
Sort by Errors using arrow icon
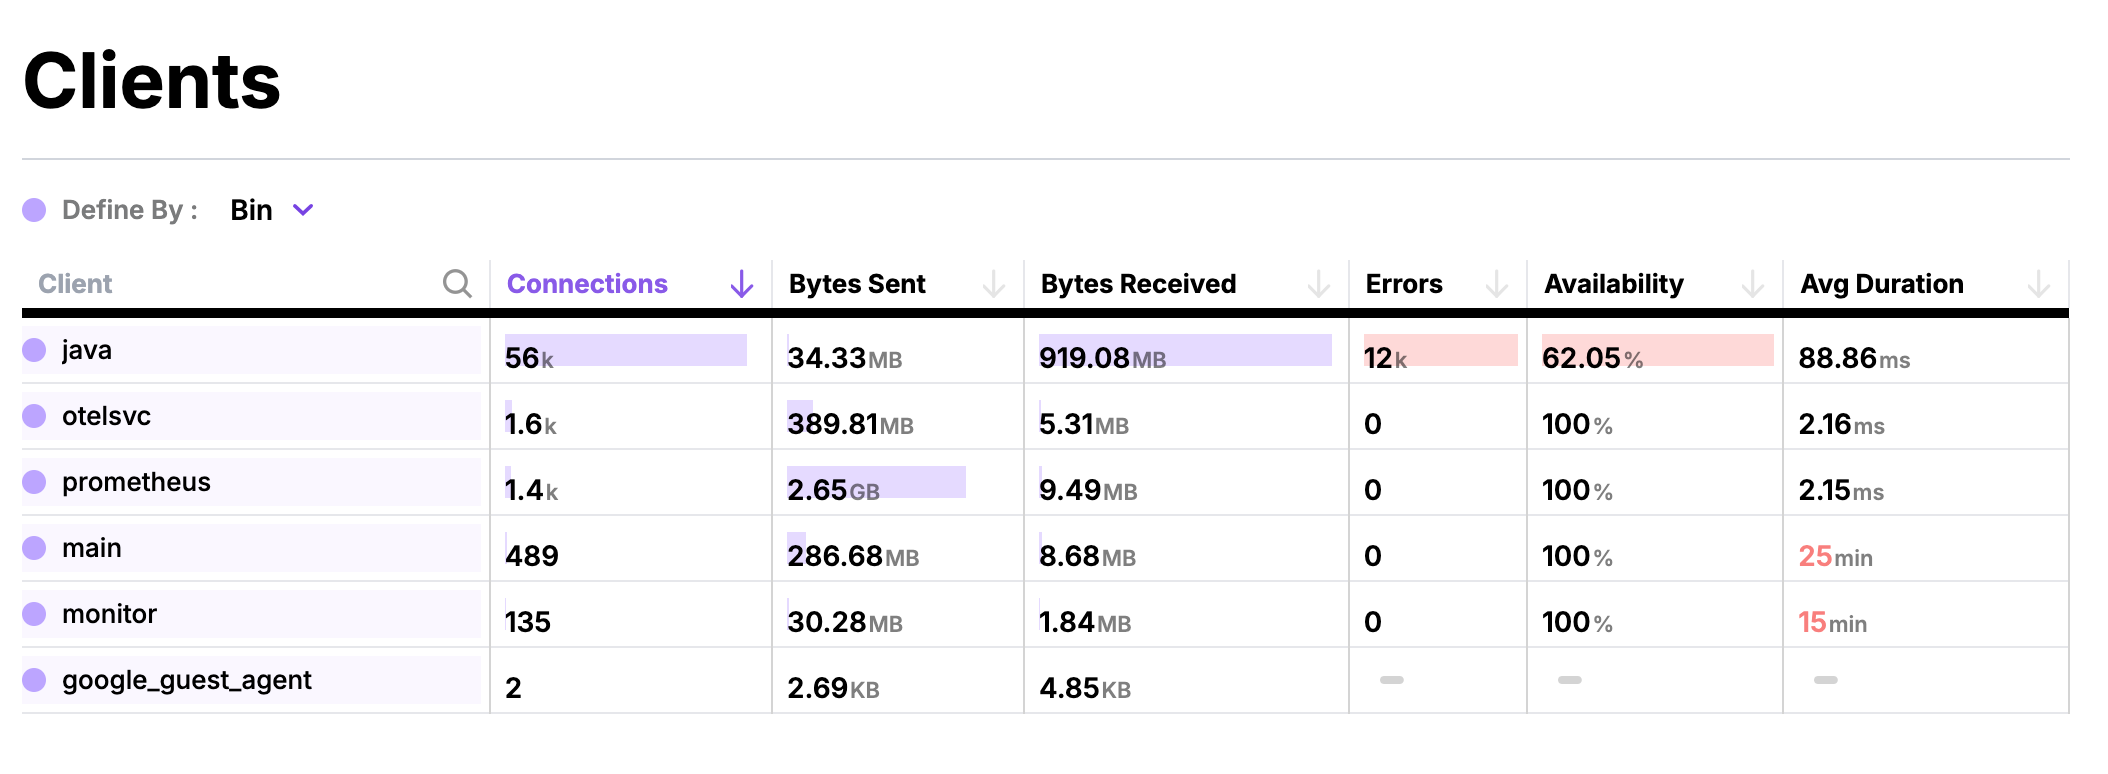(x=1496, y=284)
